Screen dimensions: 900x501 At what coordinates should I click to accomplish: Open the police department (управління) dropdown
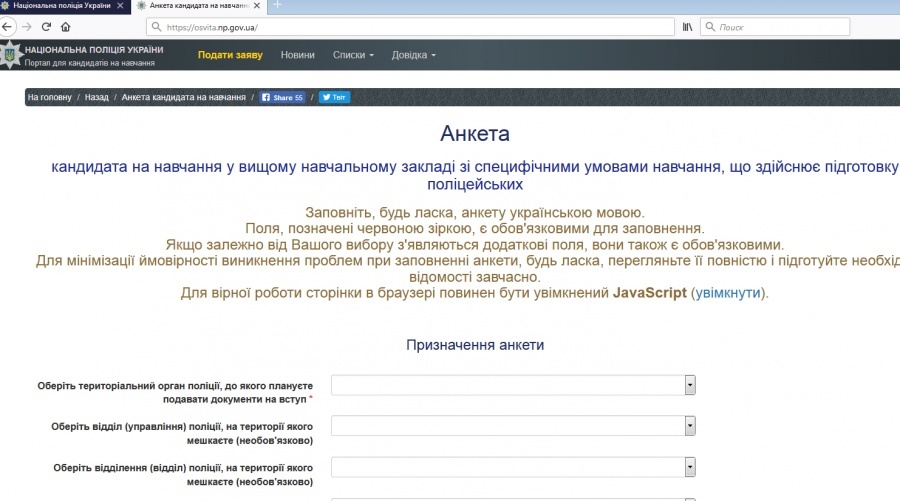coord(689,426)
